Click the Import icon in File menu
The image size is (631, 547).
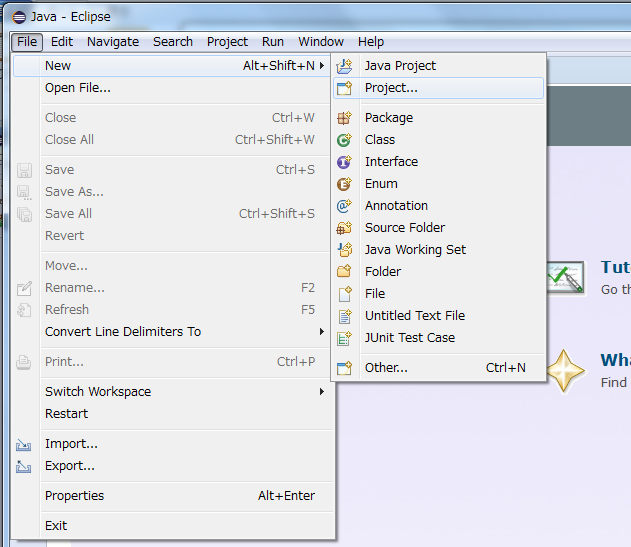[23, 444]
